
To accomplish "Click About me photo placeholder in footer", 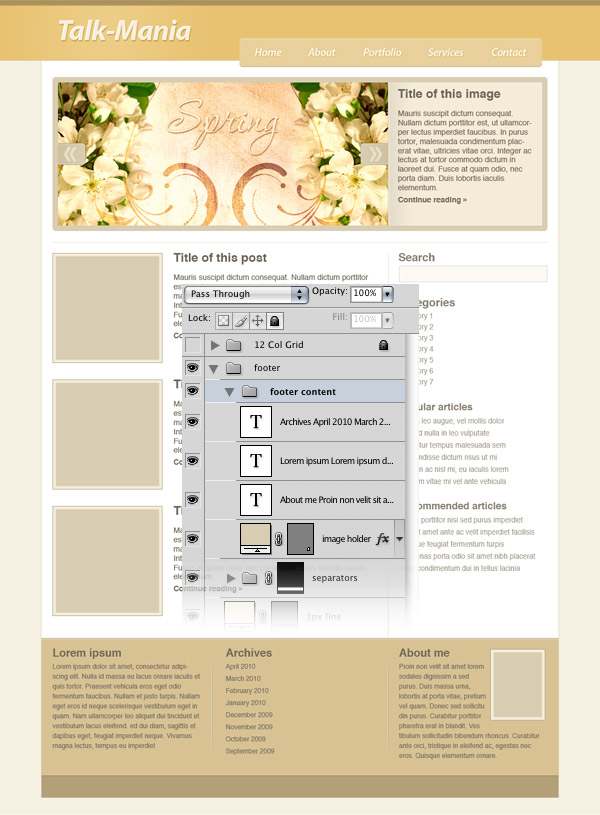I will [x=518, y=685].
